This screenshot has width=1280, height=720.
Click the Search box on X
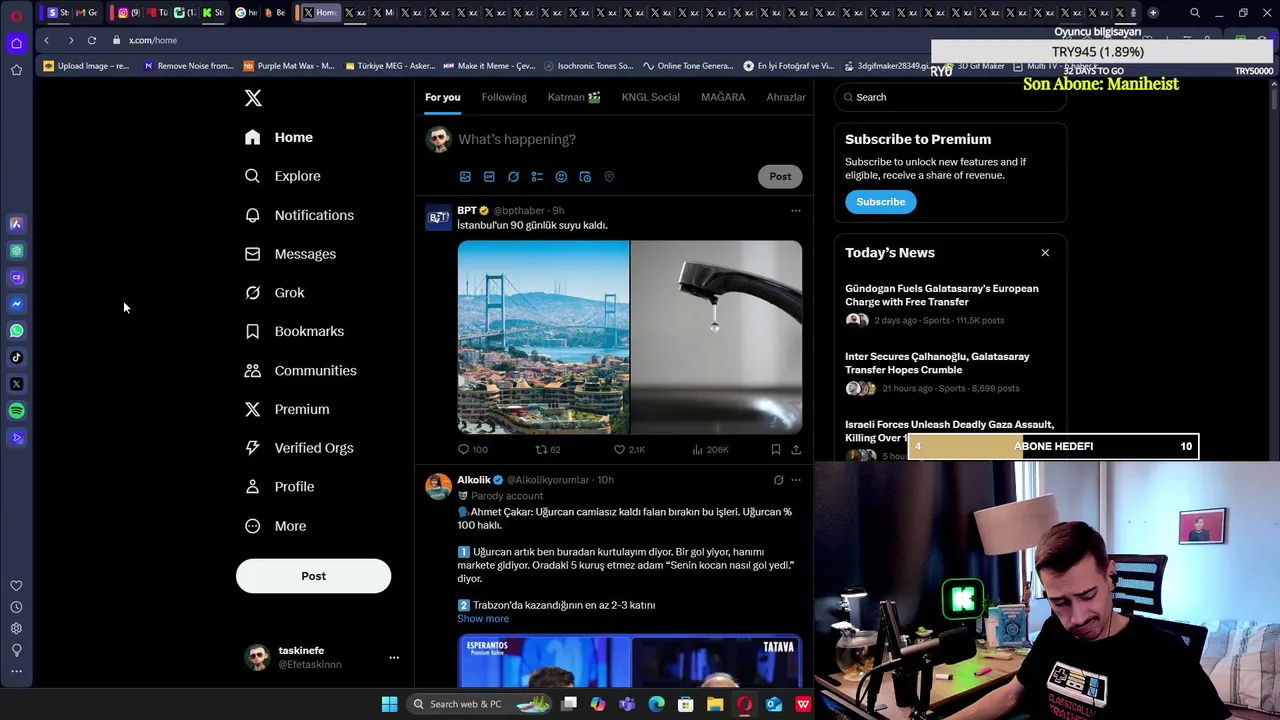tap(950, 97)
